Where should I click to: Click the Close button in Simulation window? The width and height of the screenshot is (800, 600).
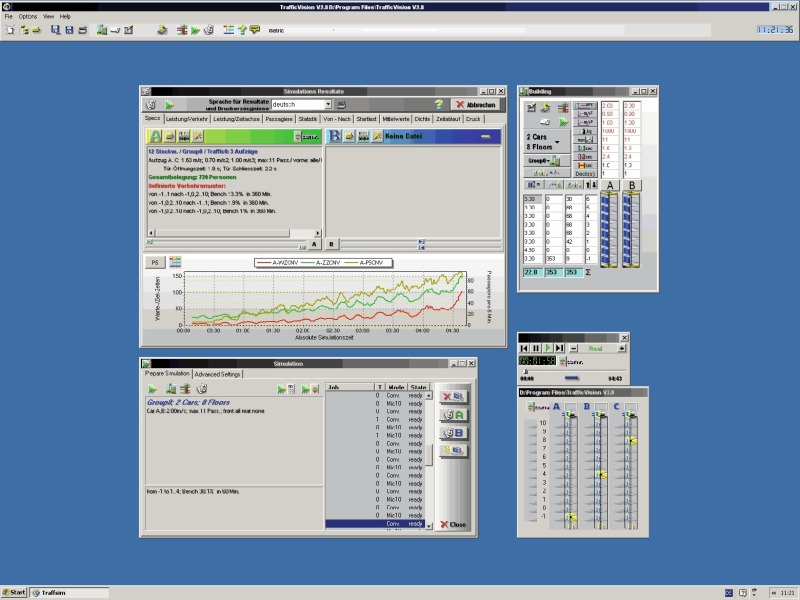coord(453,524)
